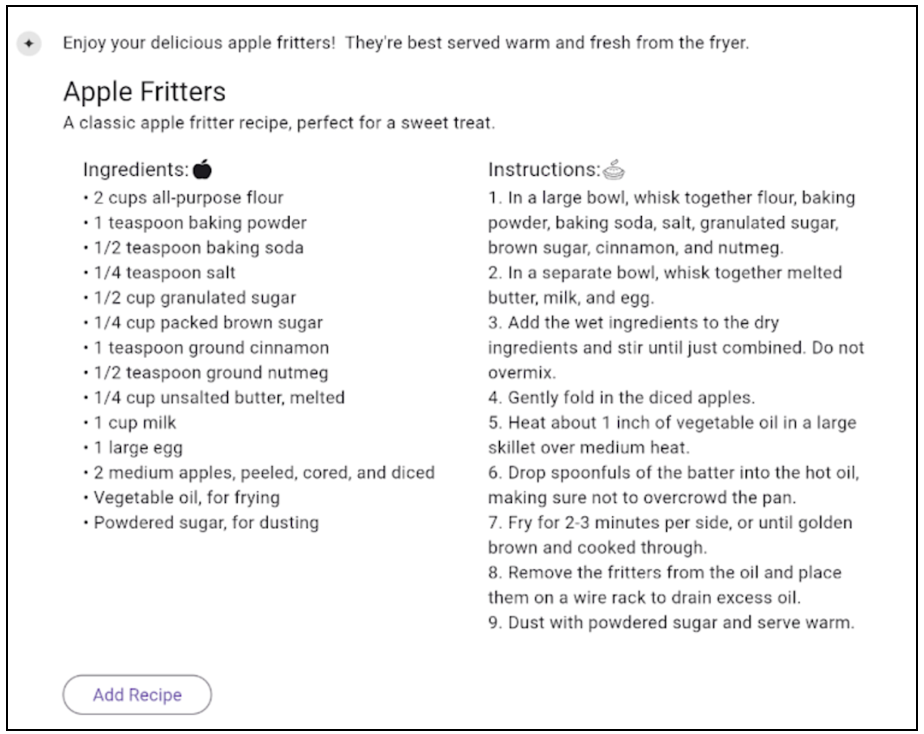Click the sparkle assistant icon
This screenshot has height=734, width=924.
tap(29, 43)
